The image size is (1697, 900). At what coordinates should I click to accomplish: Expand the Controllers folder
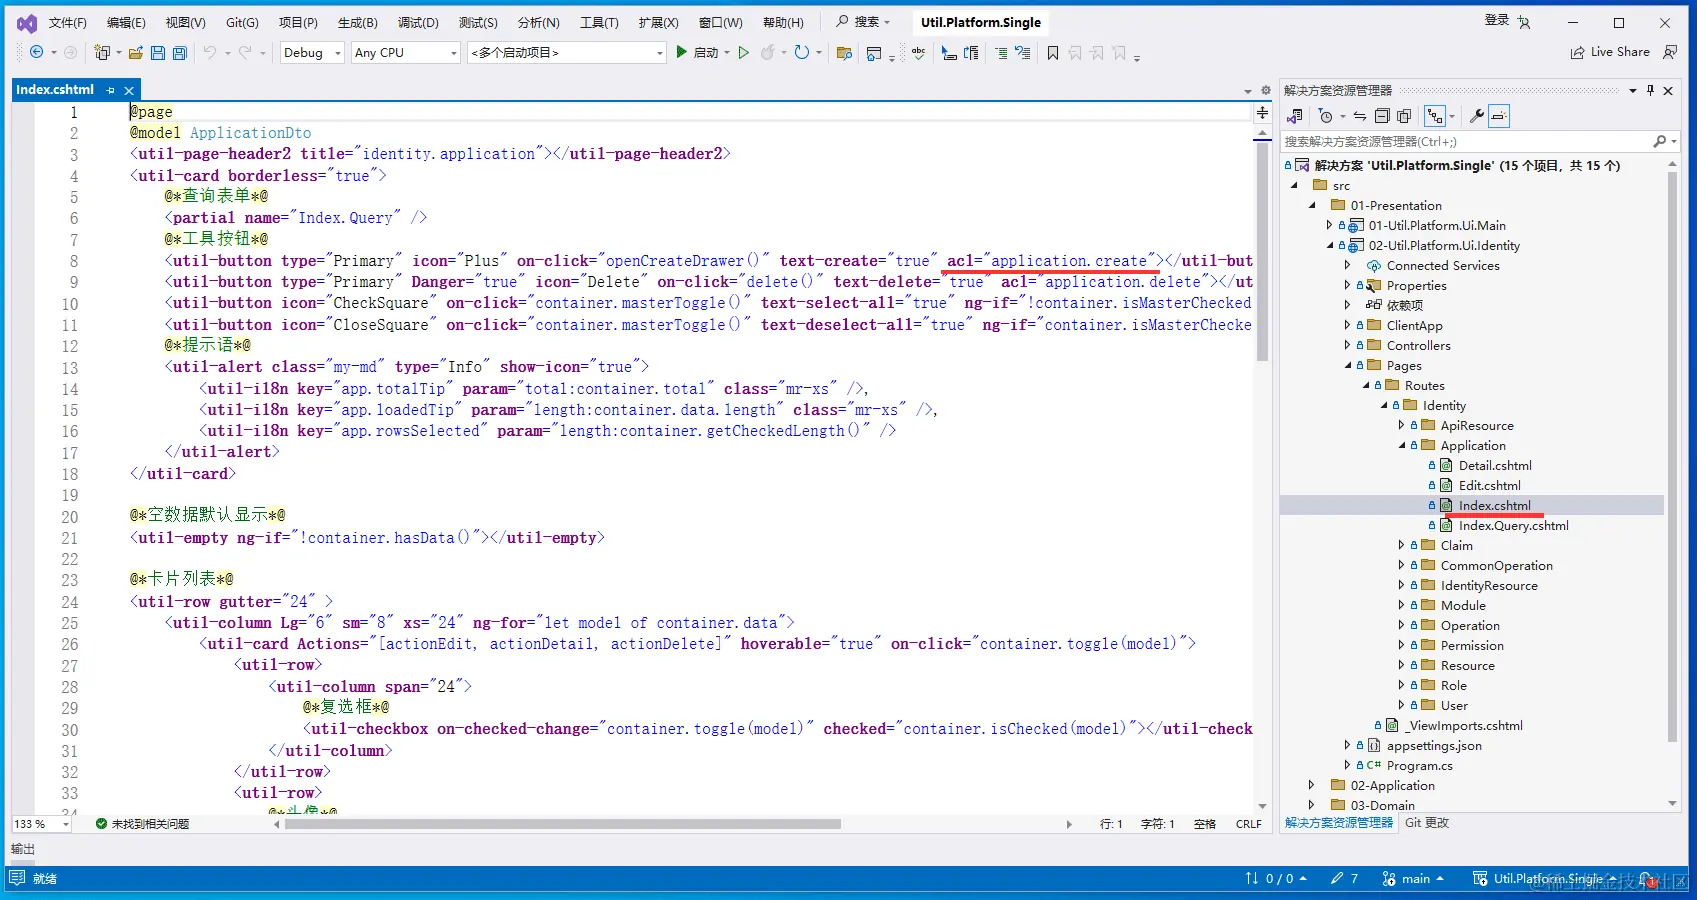click(1347, 345)
